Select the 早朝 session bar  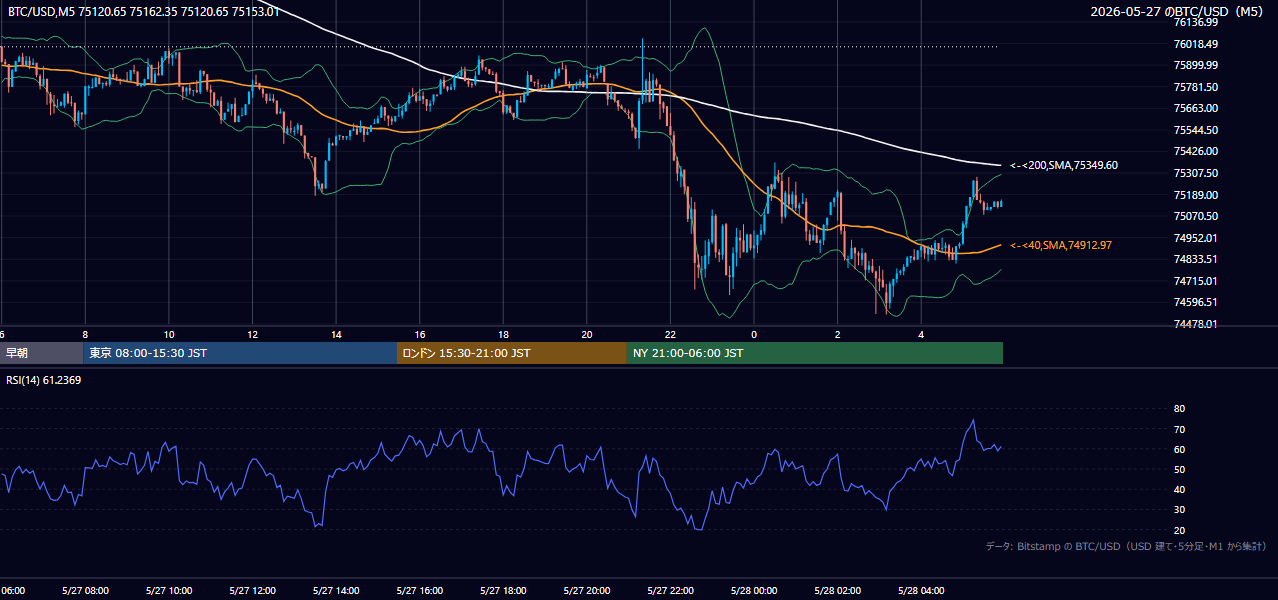pyautogui.click(x=41, y=353)
